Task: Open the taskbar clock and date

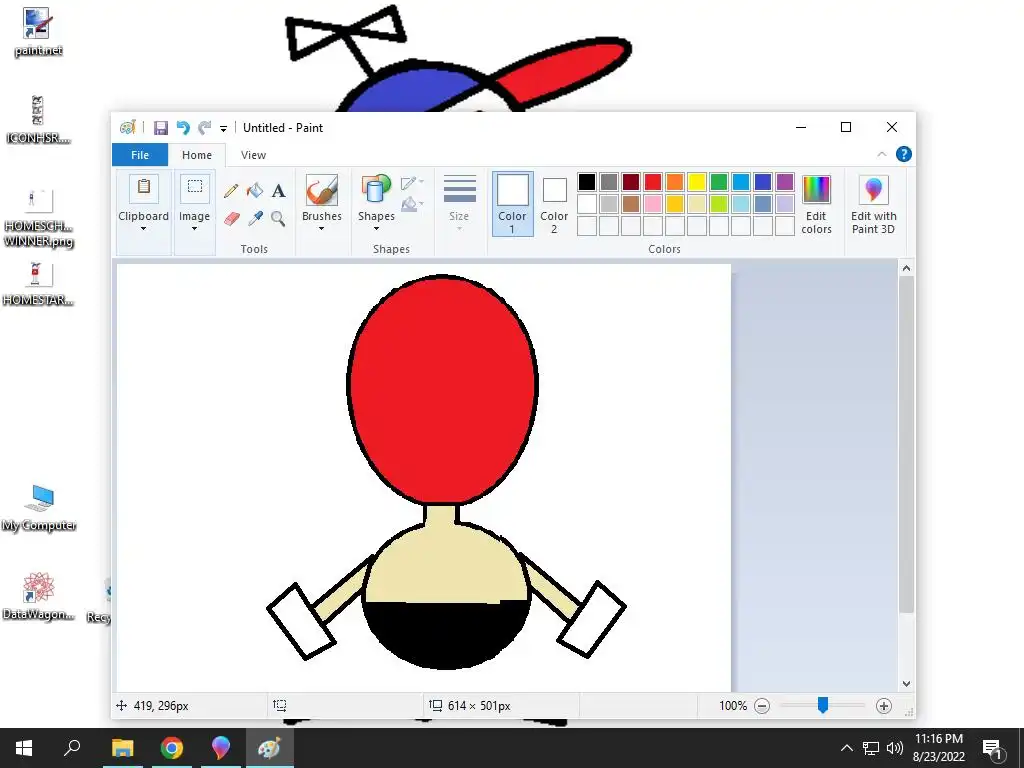Action: [x=938, y=748]
